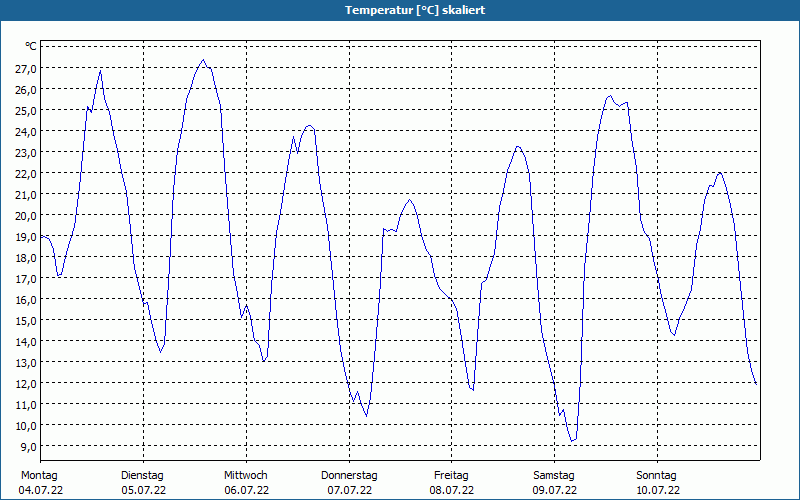Select the 20,0 axis value
Screen dimensions: 800x500
pyautogui.click(x=26, y=215)
